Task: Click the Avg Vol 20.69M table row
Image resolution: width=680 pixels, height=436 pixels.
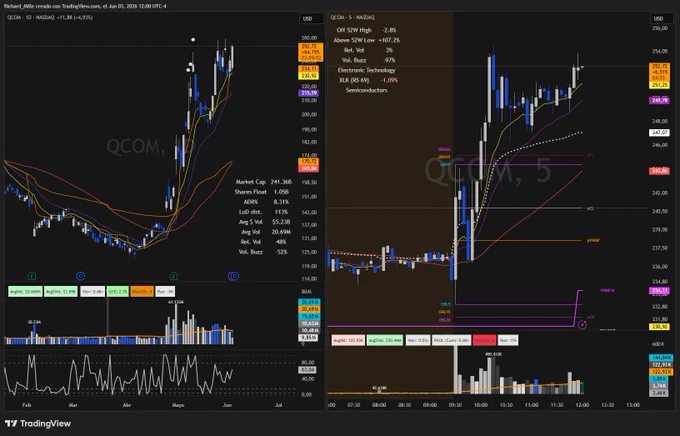Action: [x=265, y=232]
